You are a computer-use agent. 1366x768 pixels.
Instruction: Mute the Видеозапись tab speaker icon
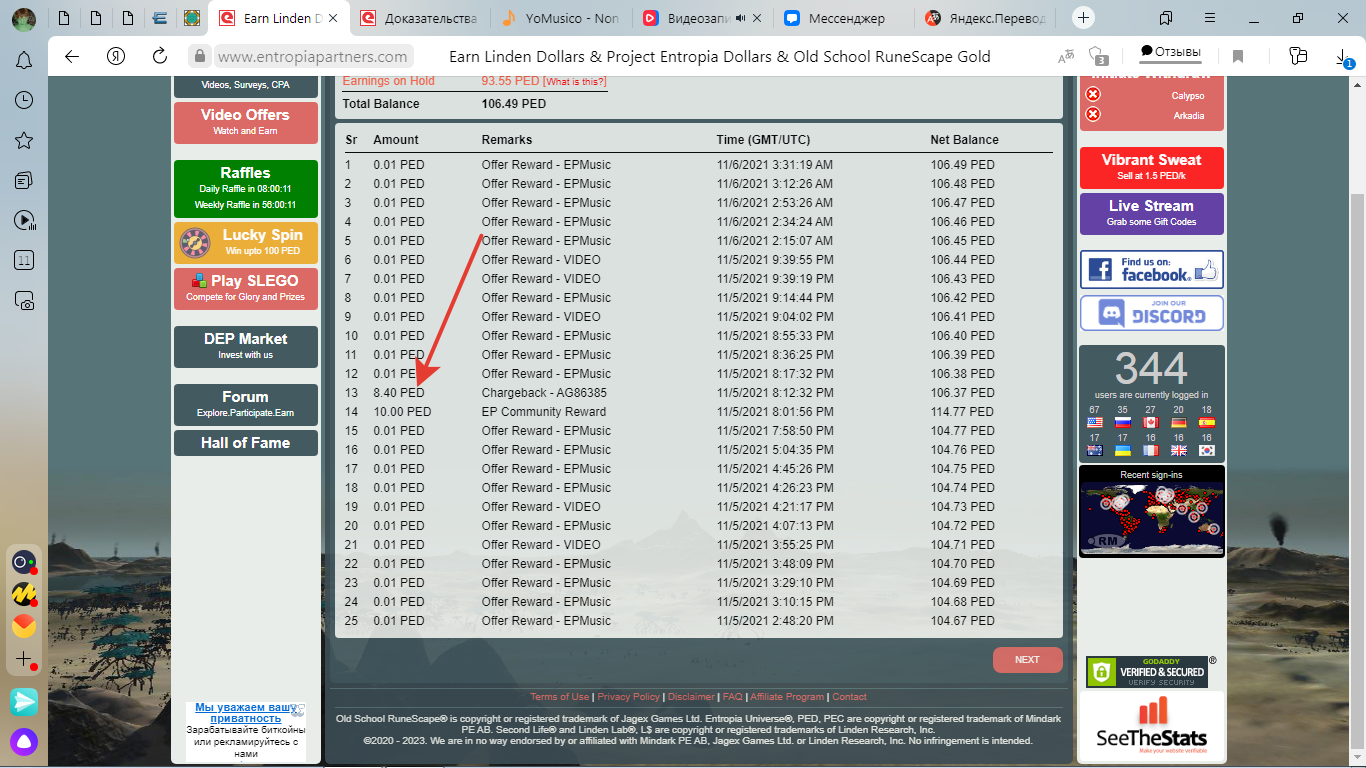tap(741, 18)
